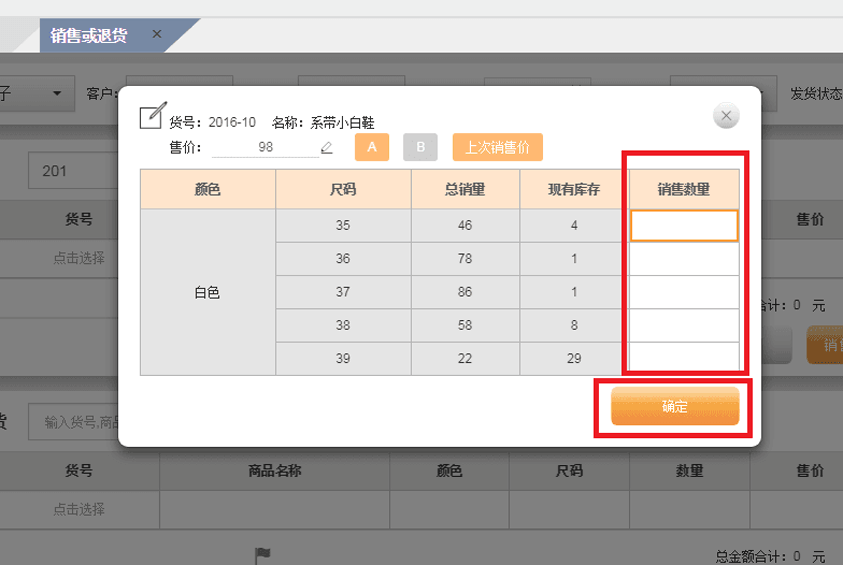Select the 销售数量 input for size 37
Image resolution: width=843 pixels, height=565 pixels.
click(x=684, y=292)
